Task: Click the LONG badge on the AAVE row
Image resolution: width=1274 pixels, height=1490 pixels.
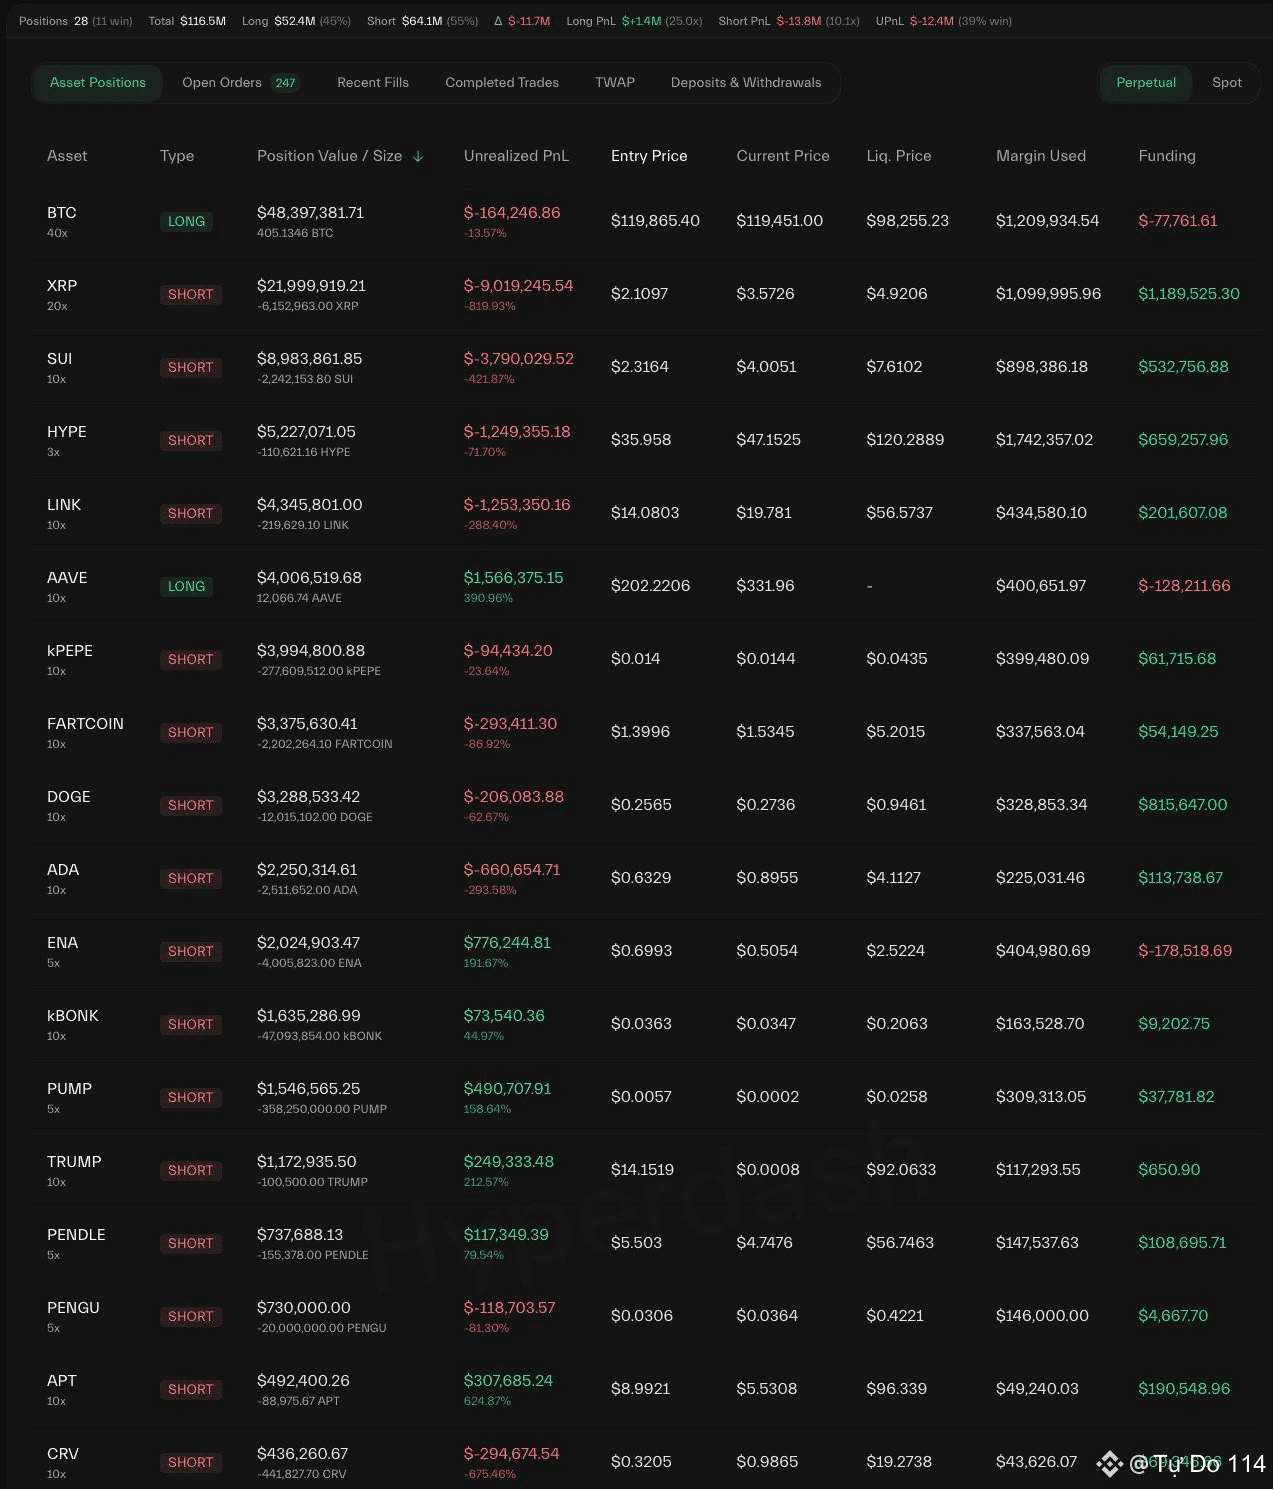Action: (186, 587)
